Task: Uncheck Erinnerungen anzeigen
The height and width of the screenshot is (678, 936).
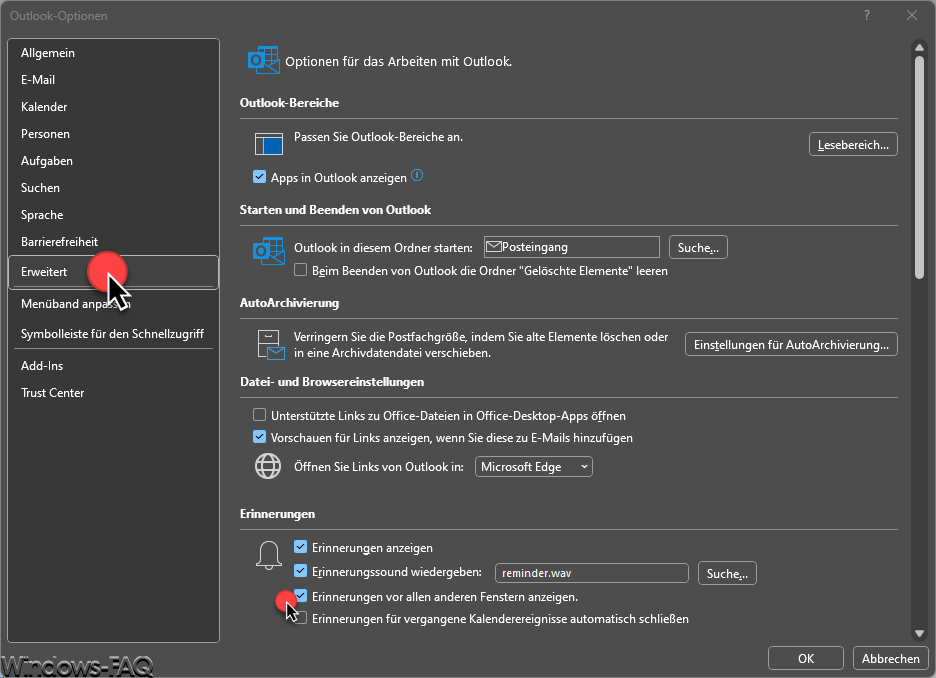Action: [x=300, y=547]
